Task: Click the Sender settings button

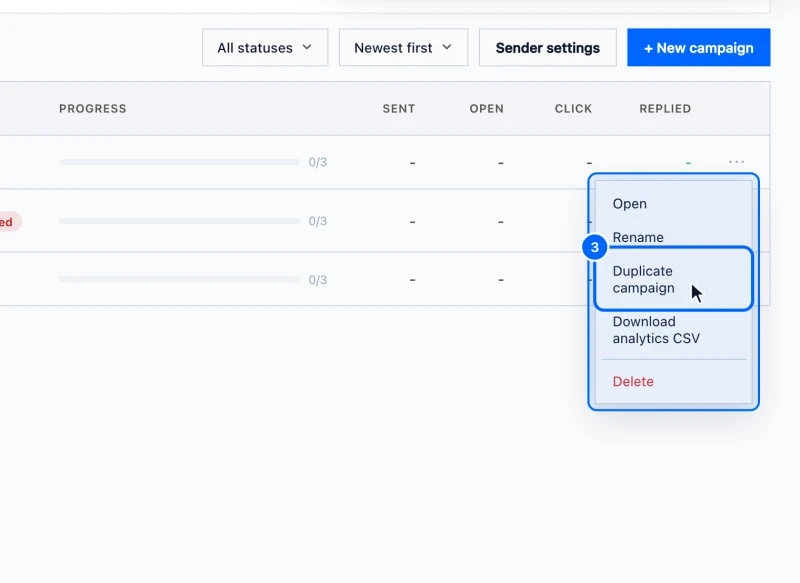Action: 547,47
